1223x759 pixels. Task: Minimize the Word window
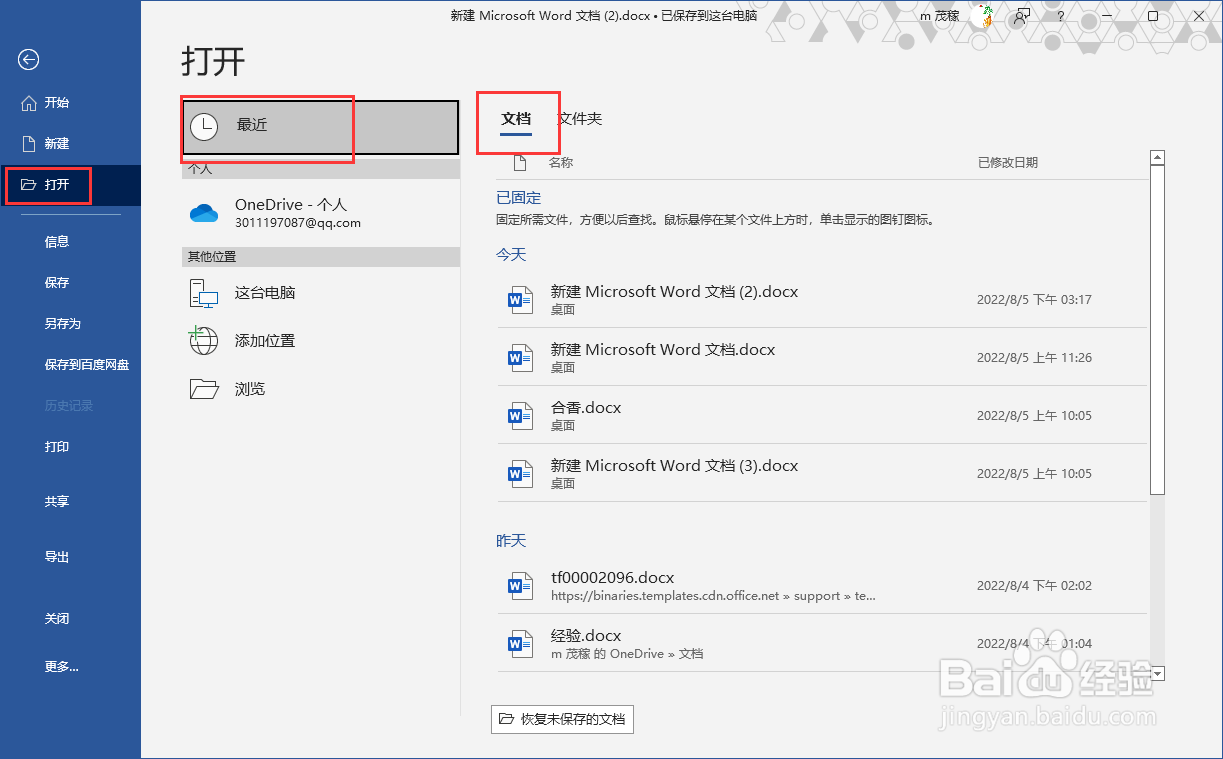(x=1107, y=16)
